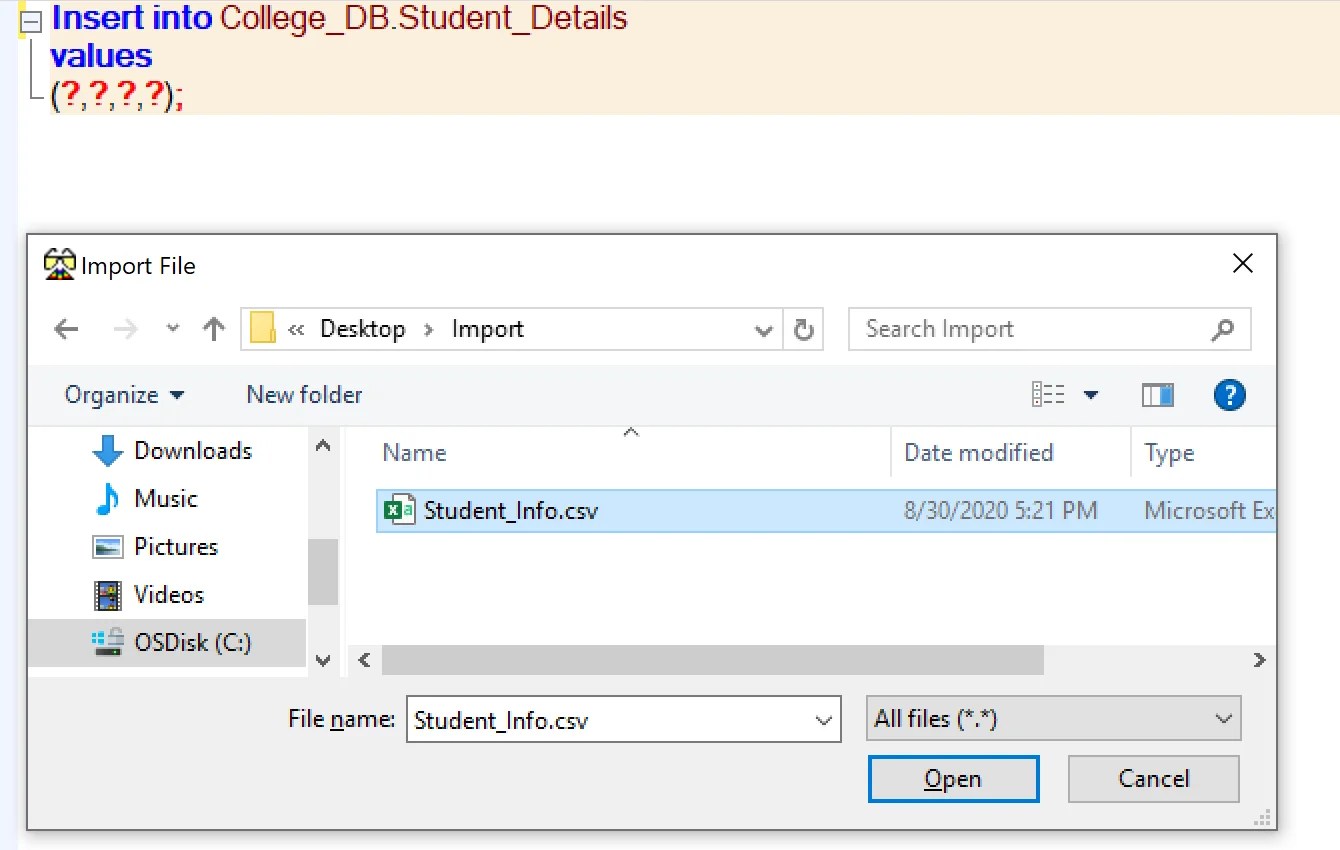Viewport: 1340px width, 850px height.
Task: Click the back navigation arrow
Action: [x=65, y=328]
